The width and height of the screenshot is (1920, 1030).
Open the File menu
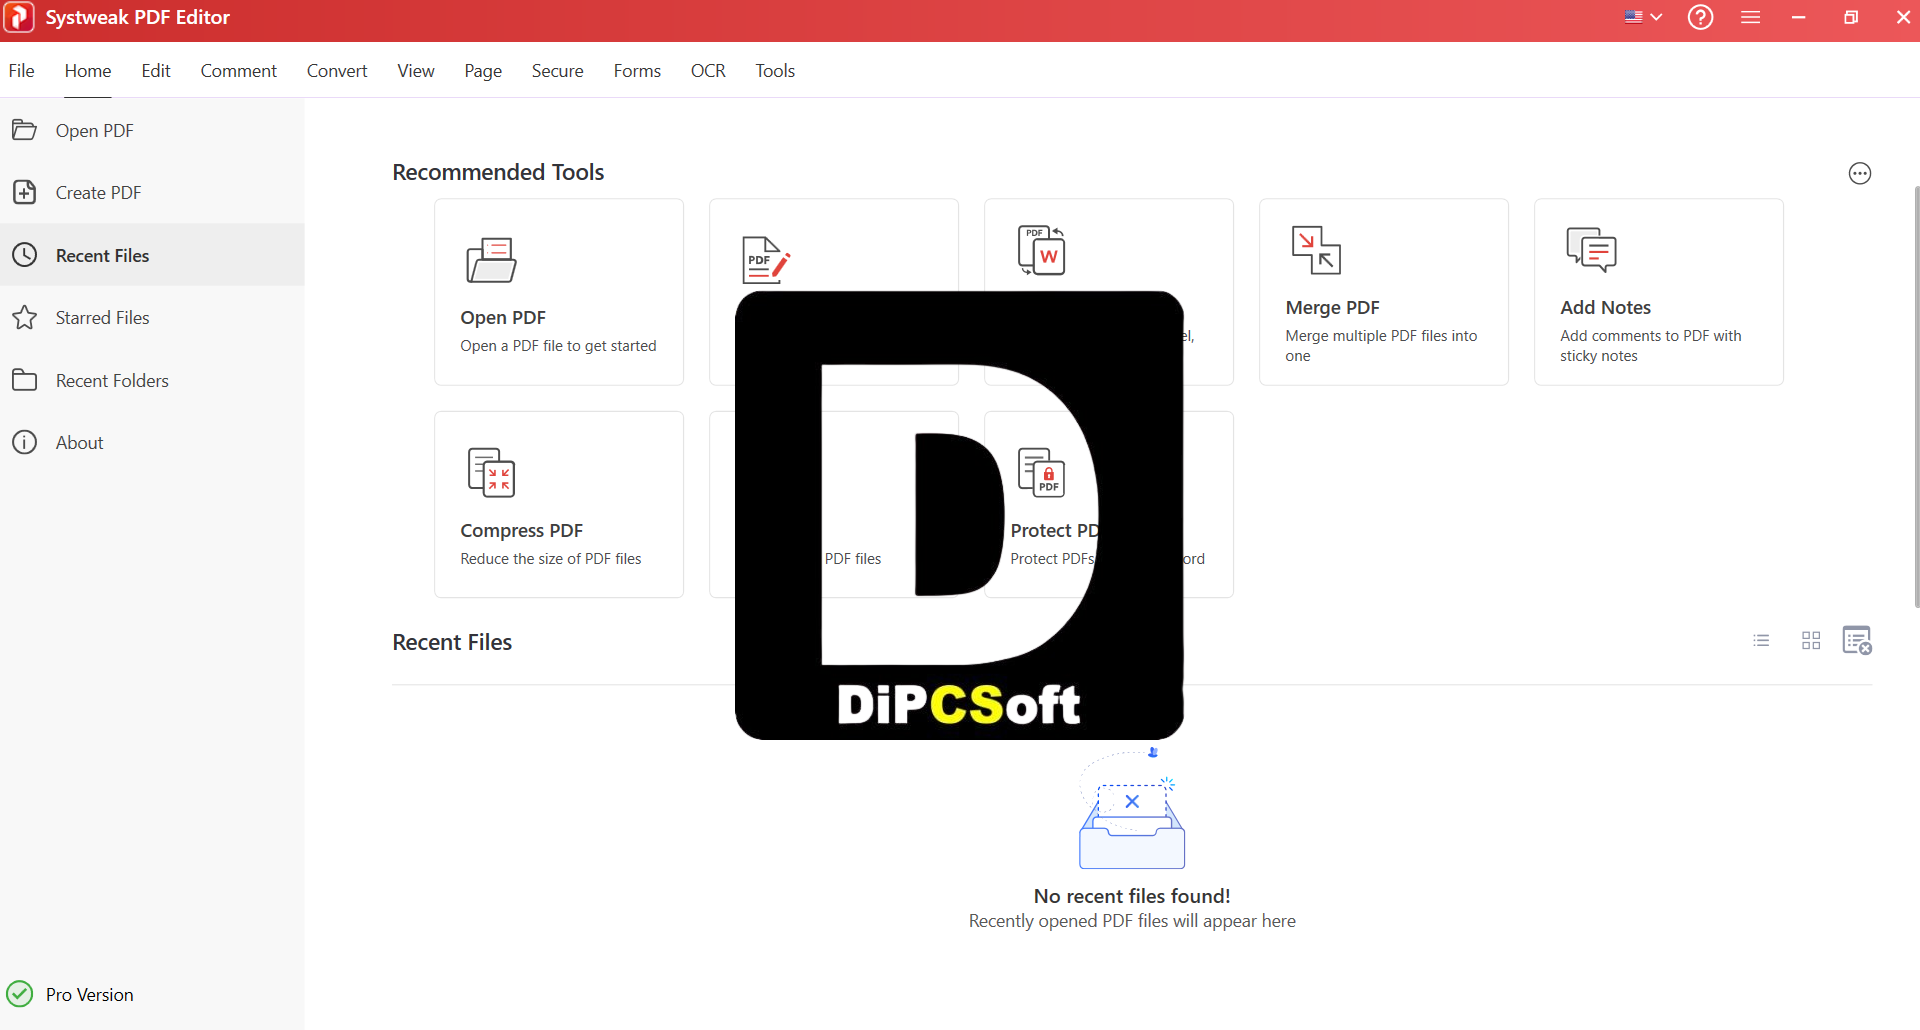[21, 71]
